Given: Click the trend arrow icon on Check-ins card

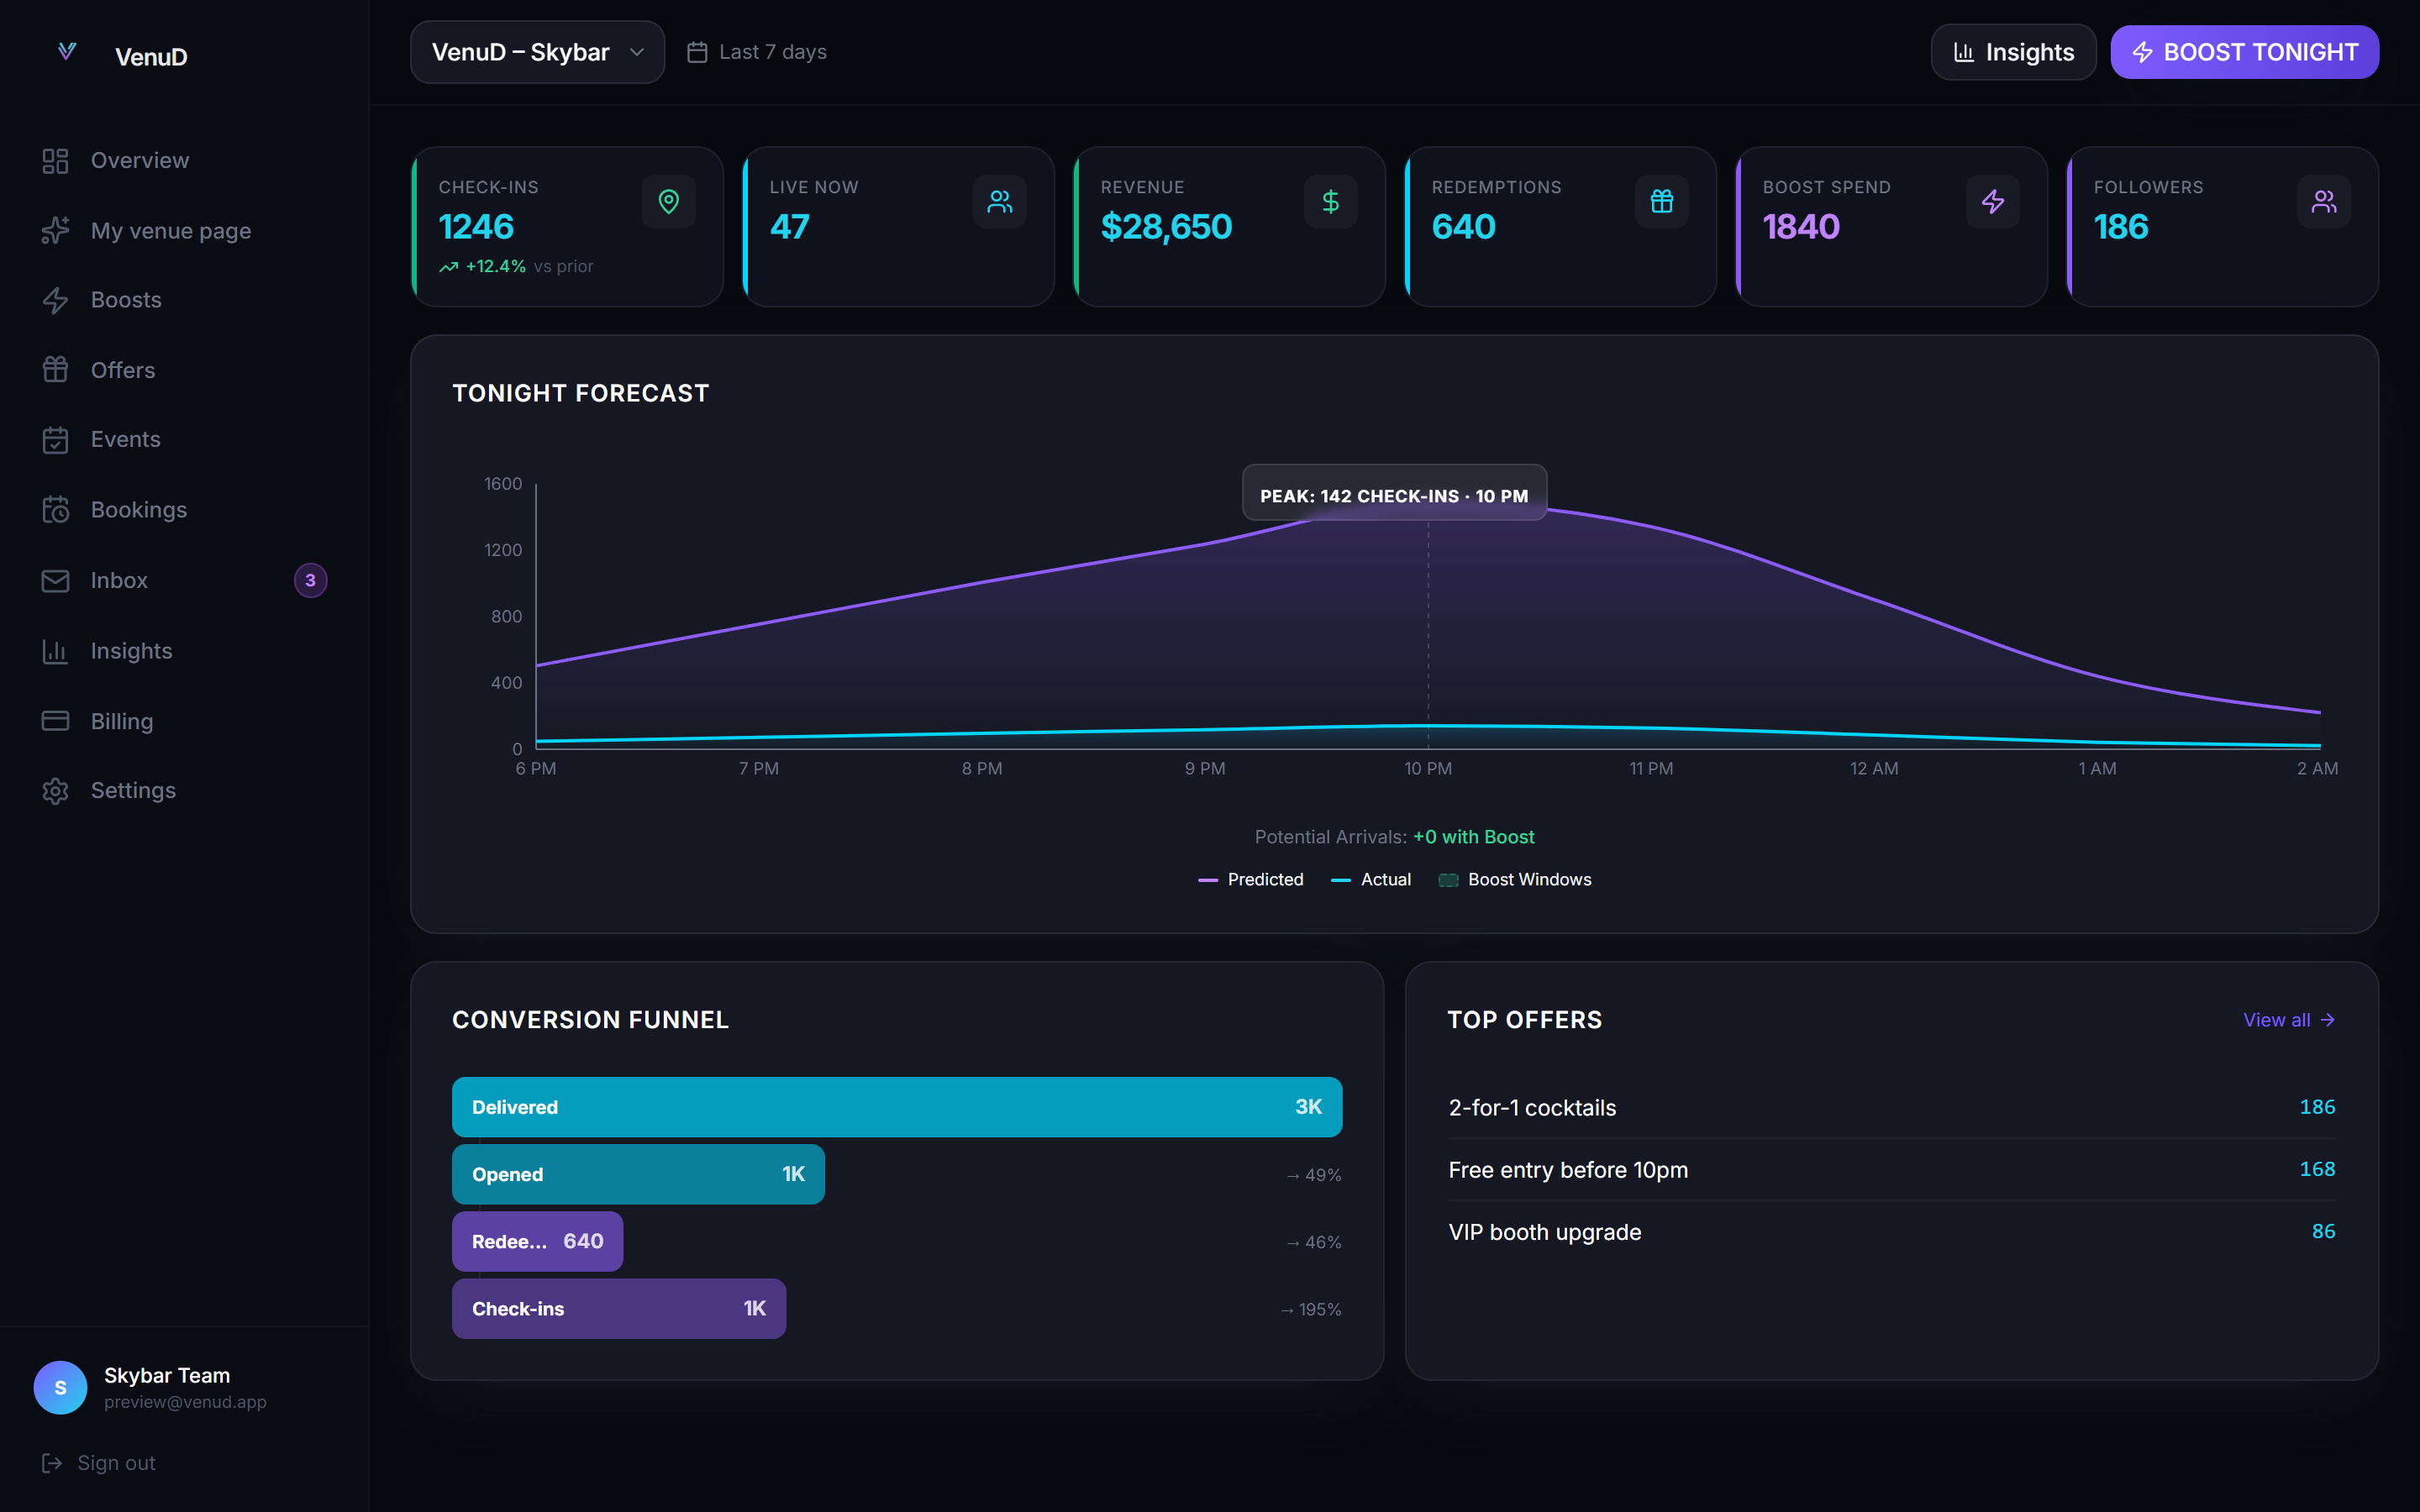Looking at the screenshot, I should coord(449,267).
